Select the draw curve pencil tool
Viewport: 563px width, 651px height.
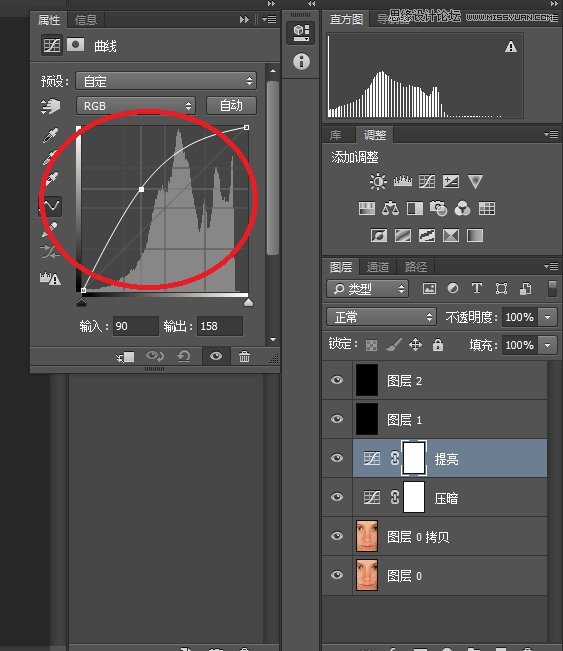(x=51, y=229)
